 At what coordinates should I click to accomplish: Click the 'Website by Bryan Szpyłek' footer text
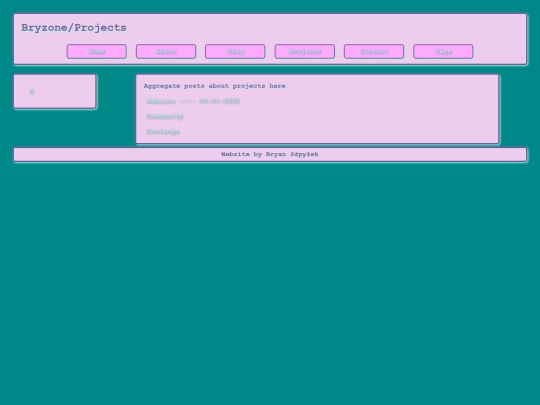[x=270, y=154]
